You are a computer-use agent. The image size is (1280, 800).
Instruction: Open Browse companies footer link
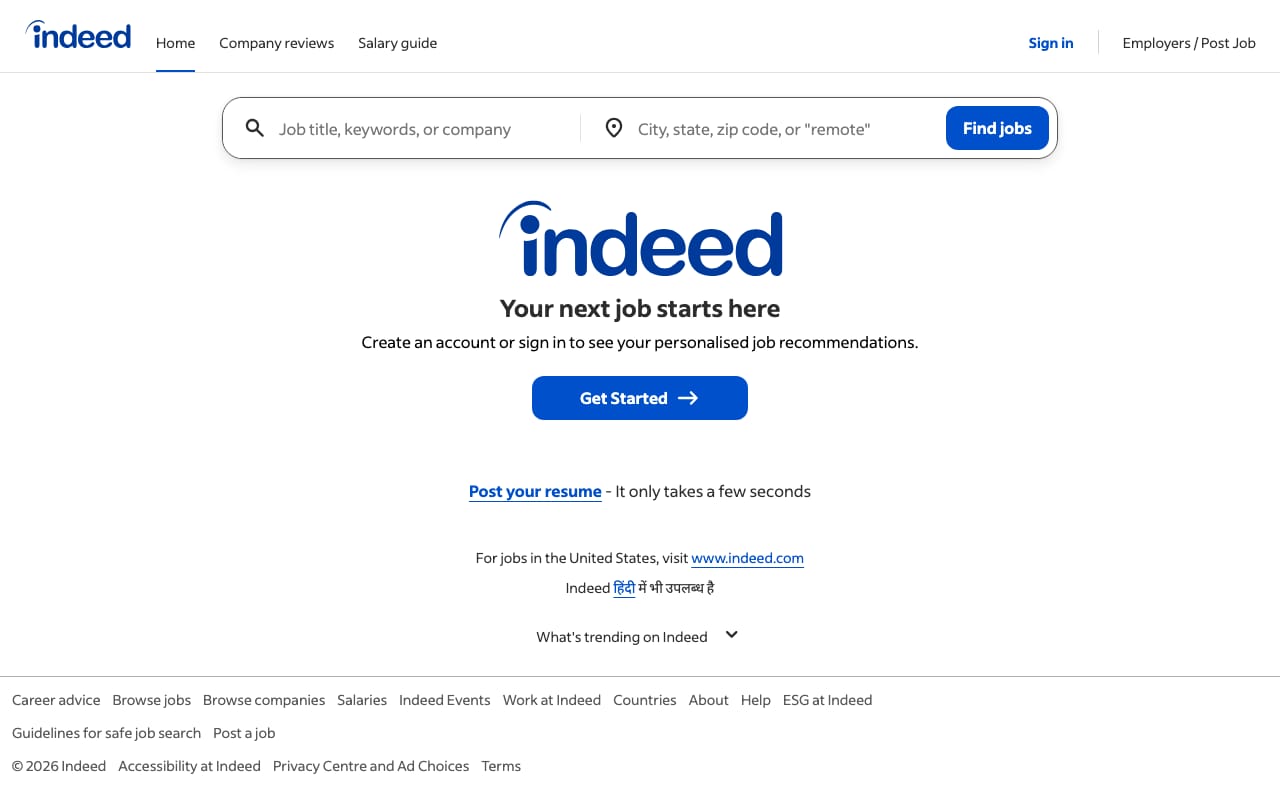[x=264, y=700]
